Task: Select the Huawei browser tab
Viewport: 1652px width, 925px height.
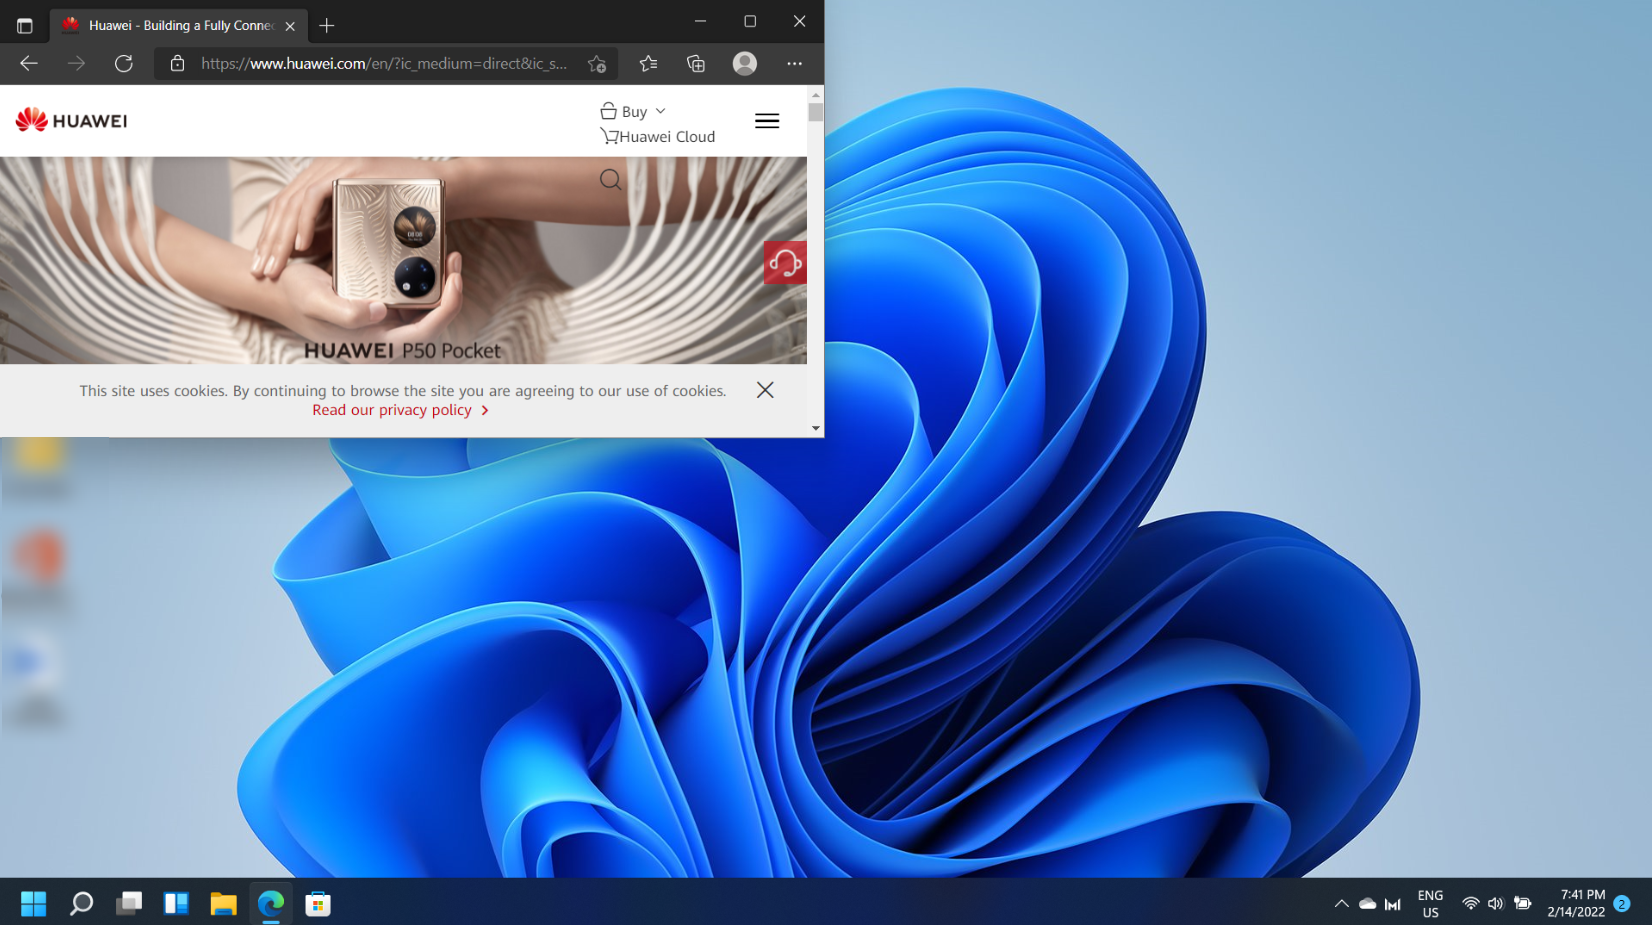Action: (179, 26)
